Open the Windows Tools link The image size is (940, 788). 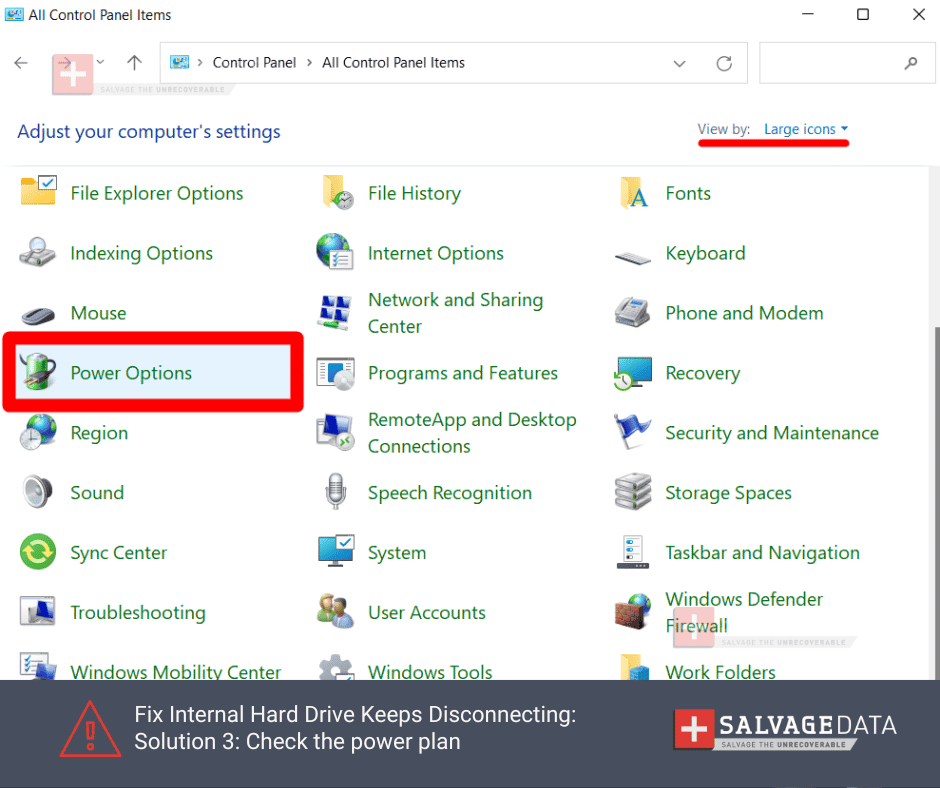click(x=430, y=671)
